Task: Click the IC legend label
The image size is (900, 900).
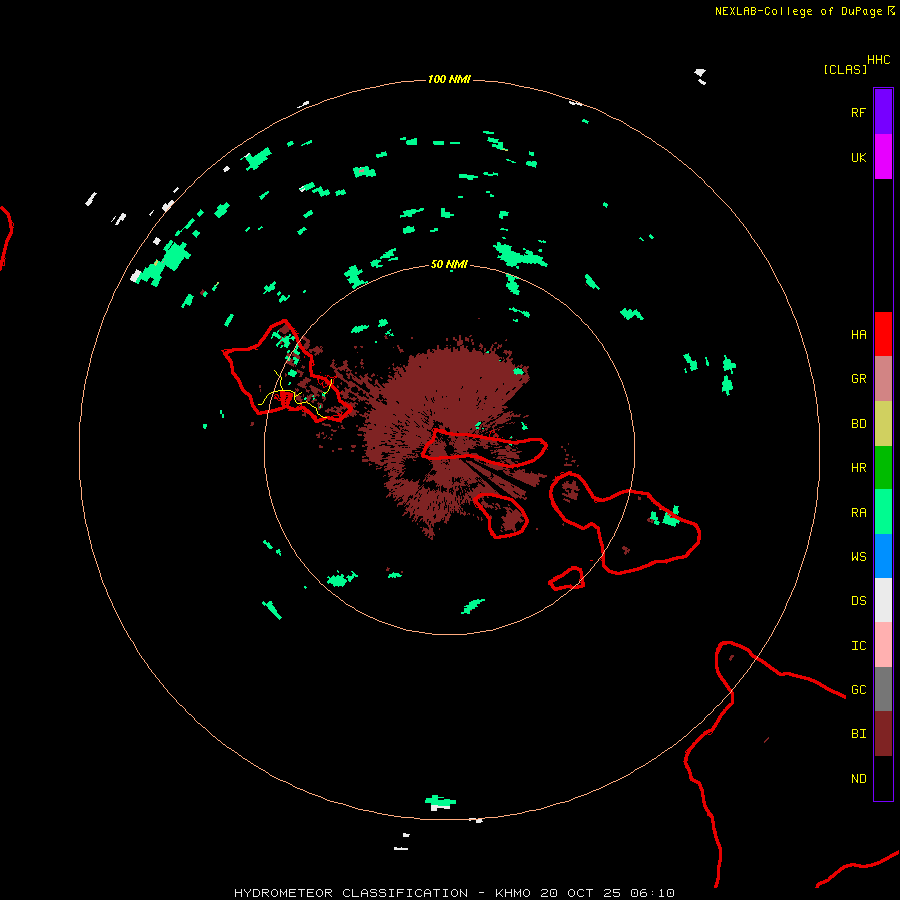Action: point(858,646)
